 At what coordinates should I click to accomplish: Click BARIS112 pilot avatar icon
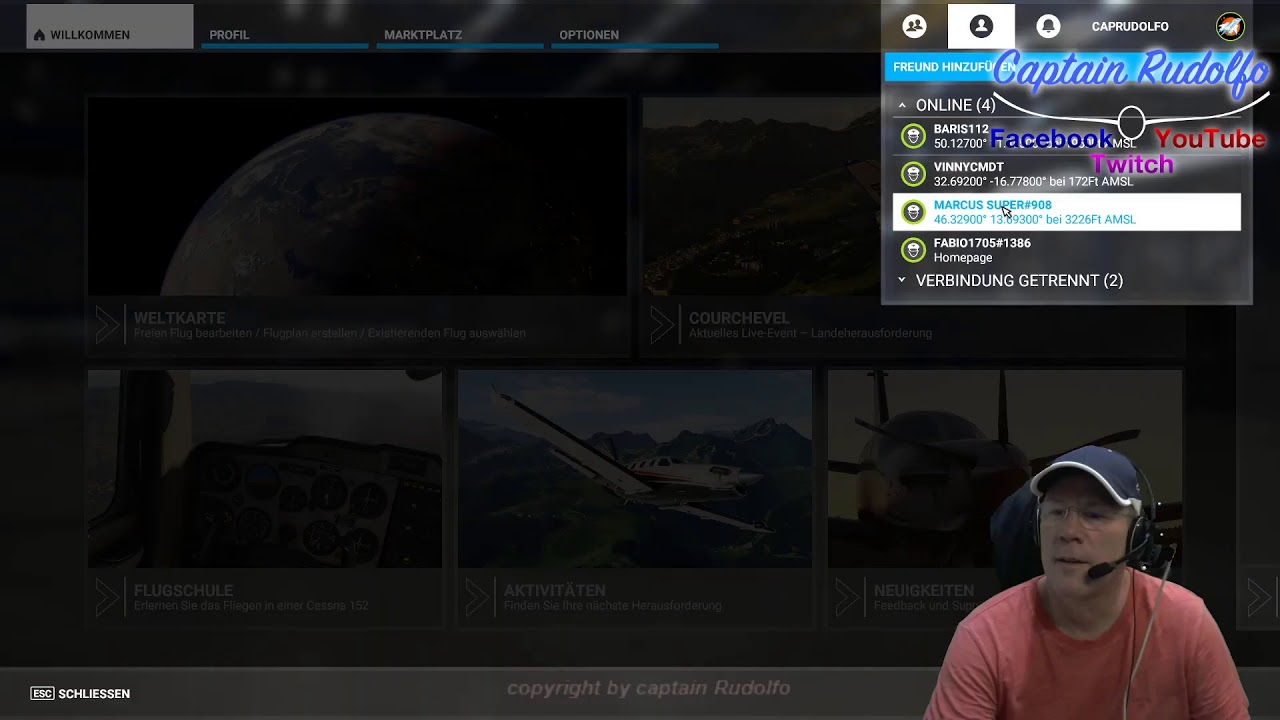pos(913,136)
